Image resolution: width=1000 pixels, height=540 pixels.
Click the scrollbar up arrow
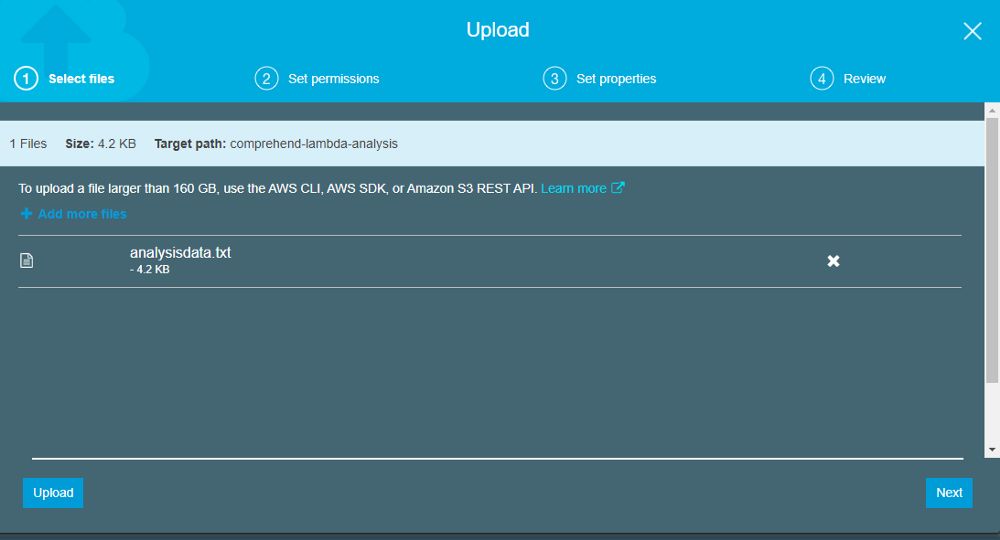tap(992, 110)
